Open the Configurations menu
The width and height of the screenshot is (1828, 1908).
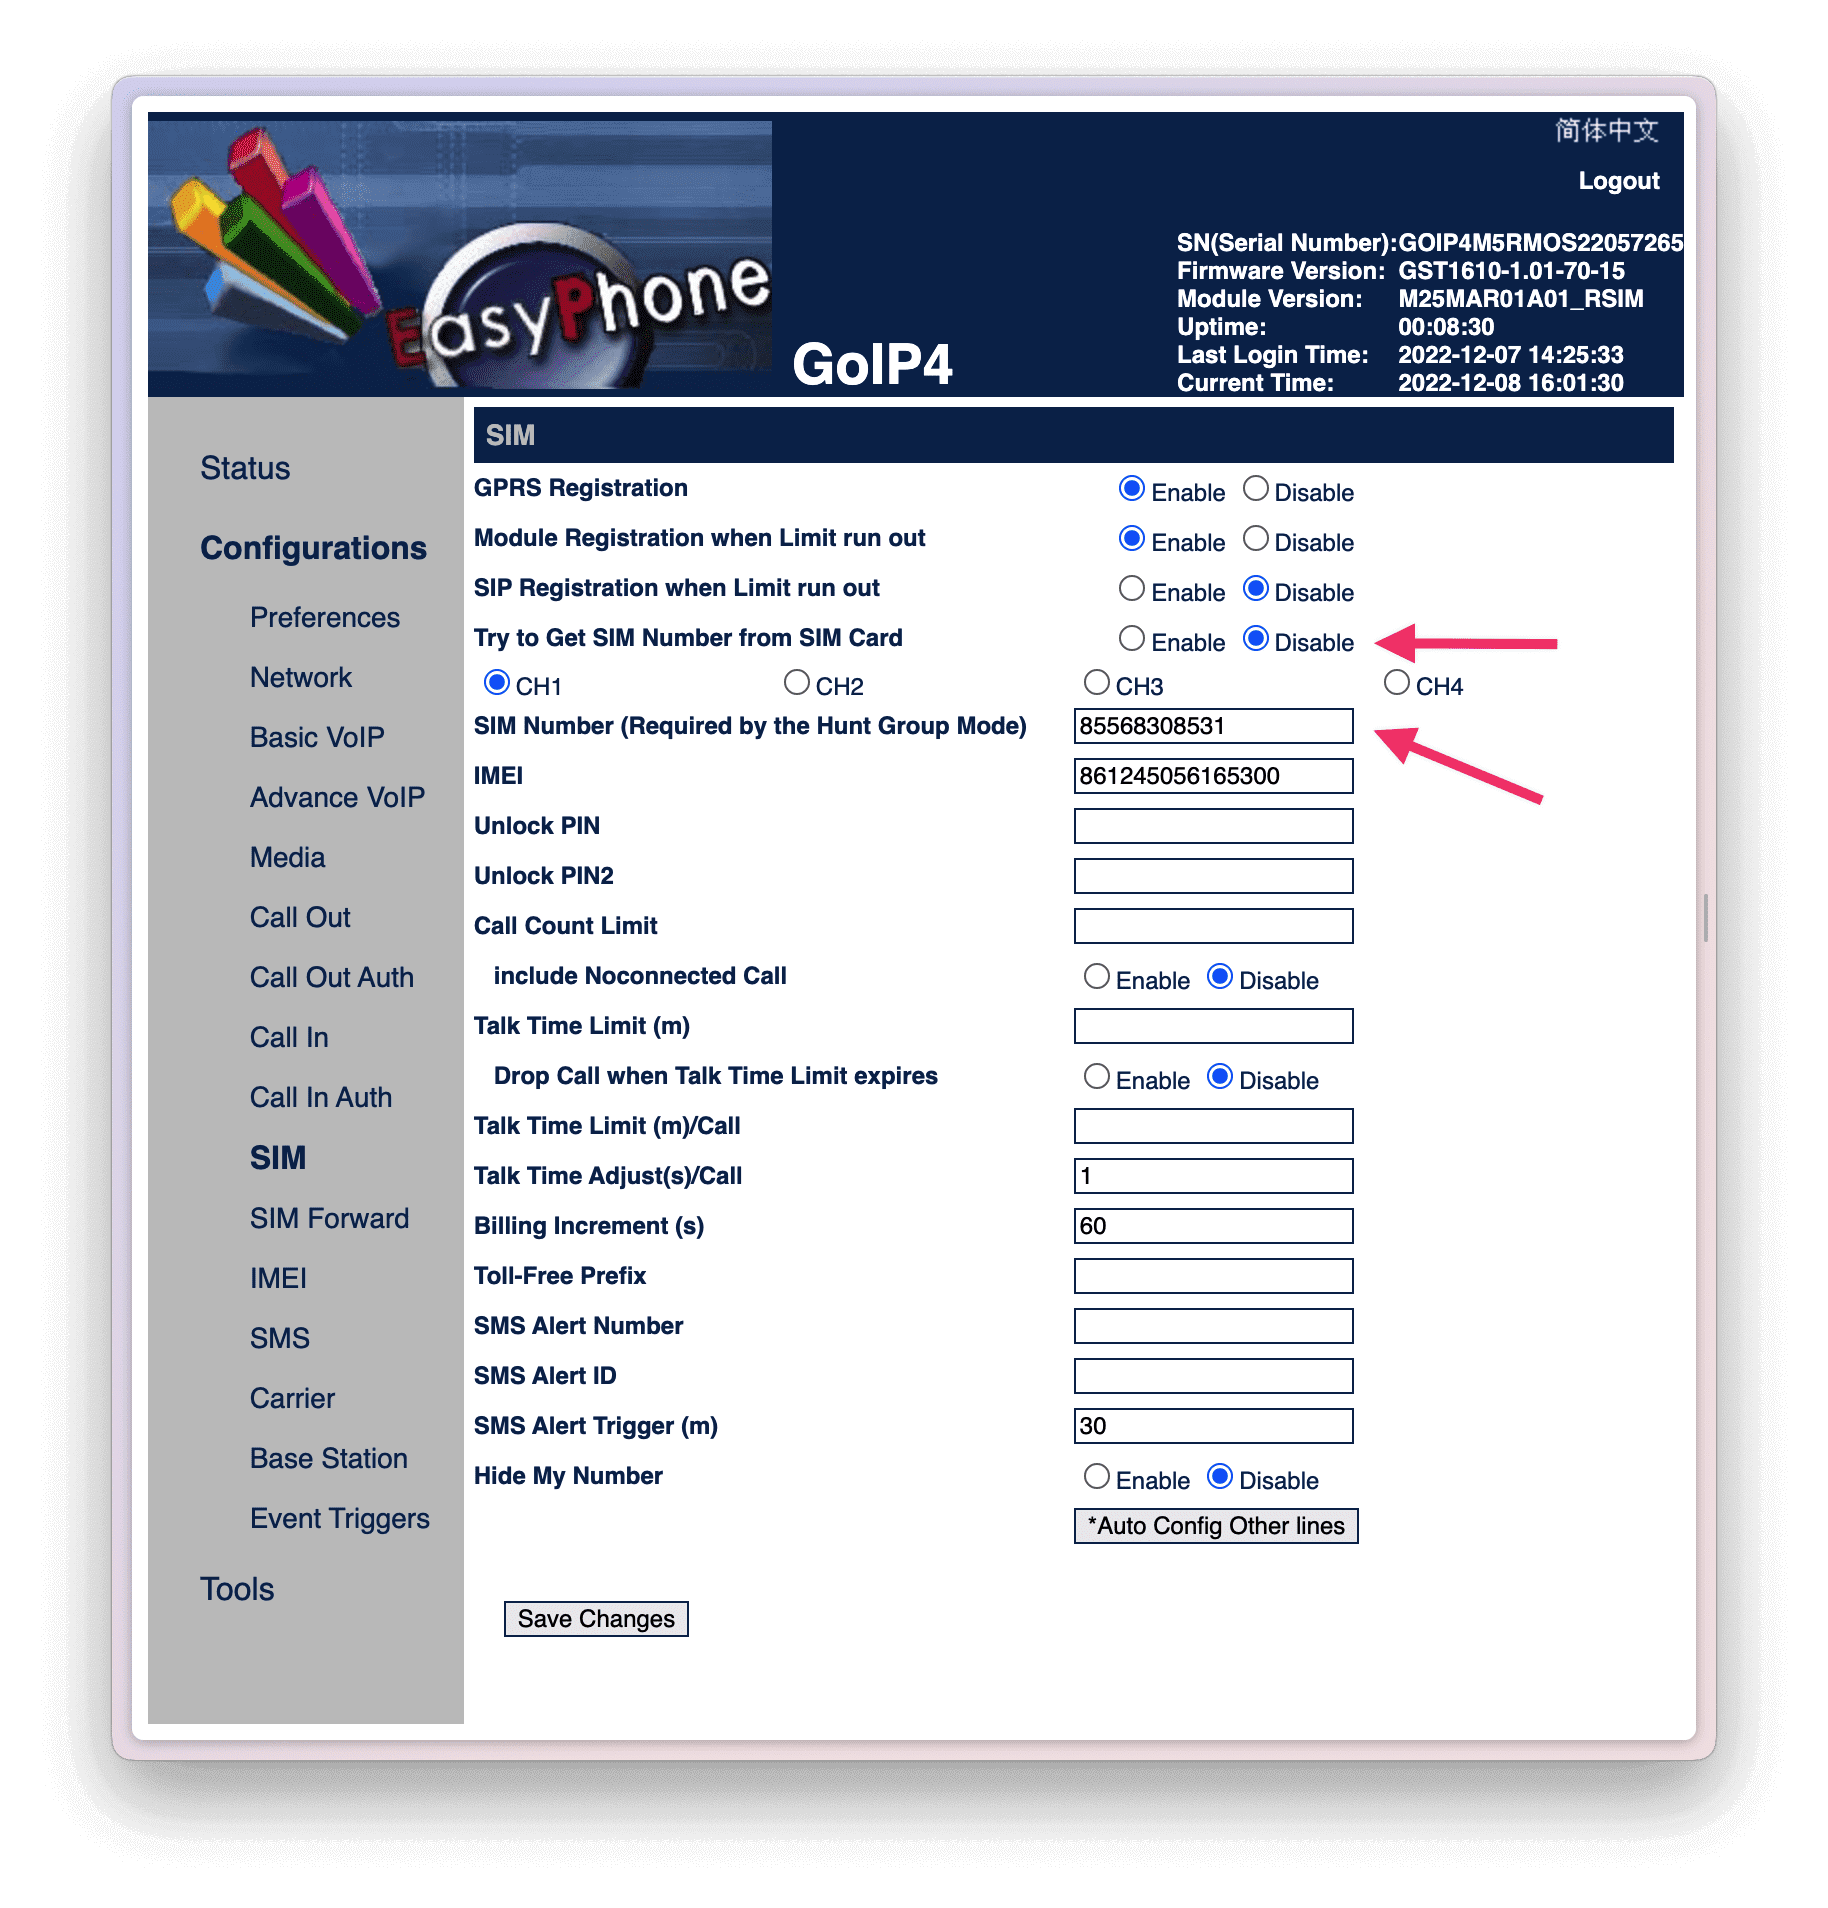pos(313,548)
